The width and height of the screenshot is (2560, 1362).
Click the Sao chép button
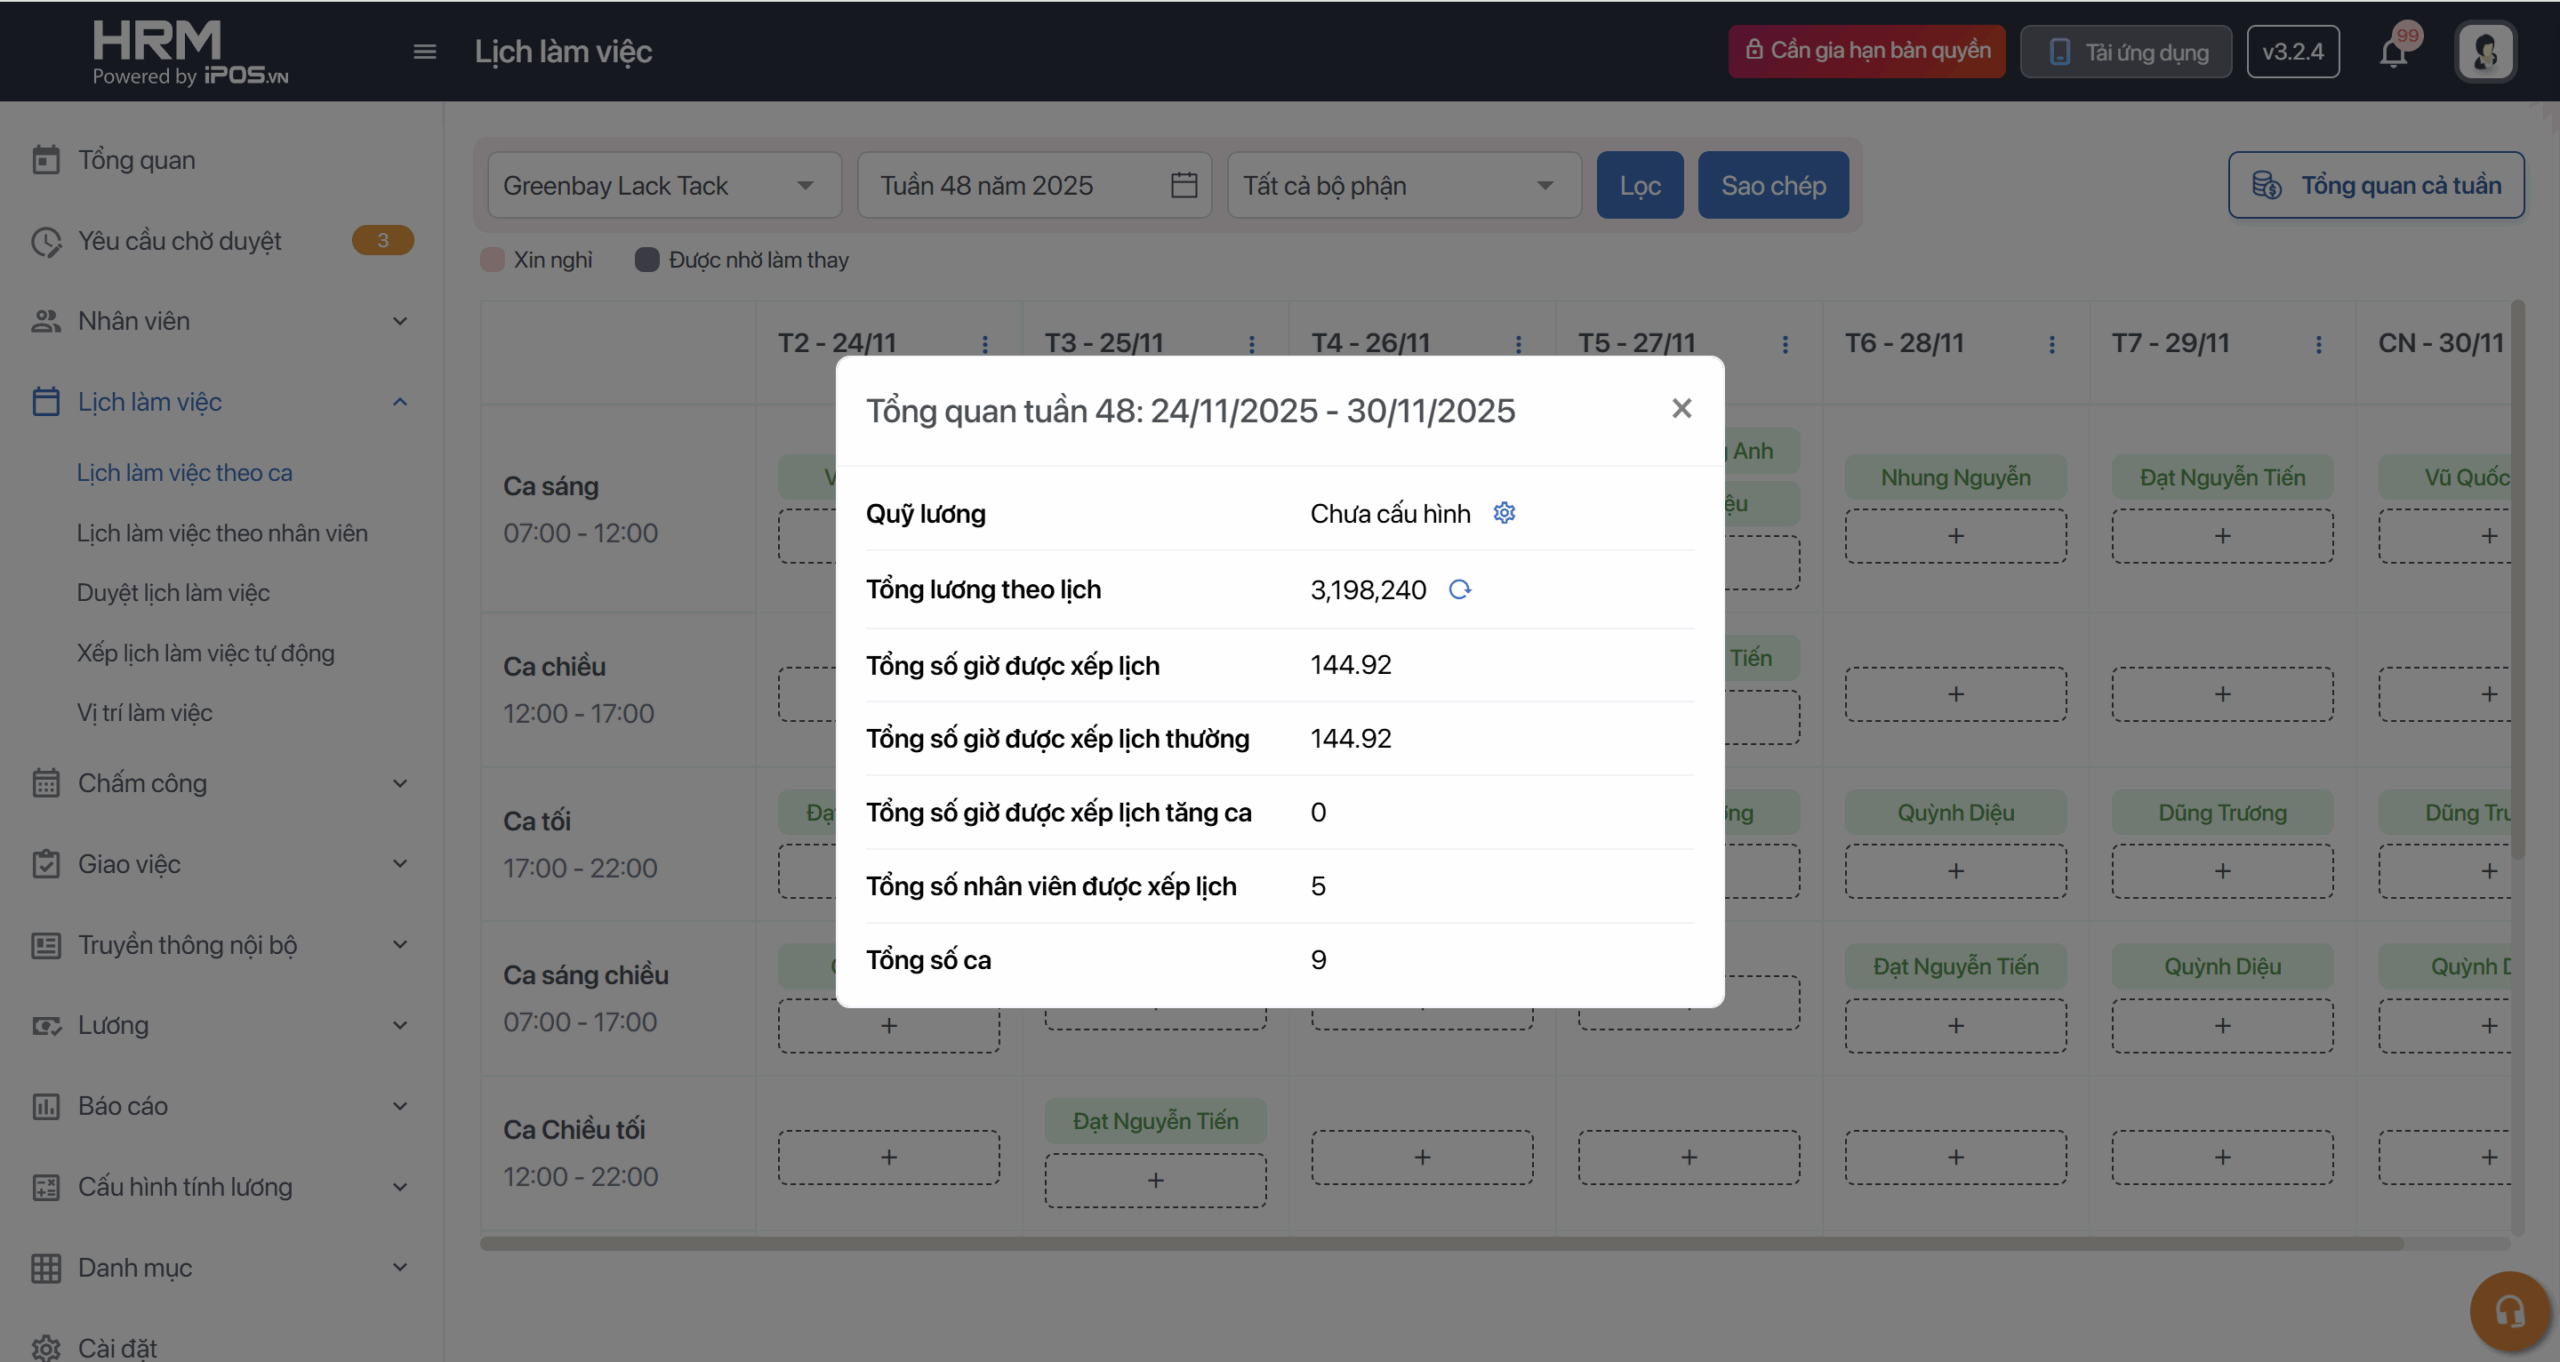pyautogui.click(x=1772, y=185)
